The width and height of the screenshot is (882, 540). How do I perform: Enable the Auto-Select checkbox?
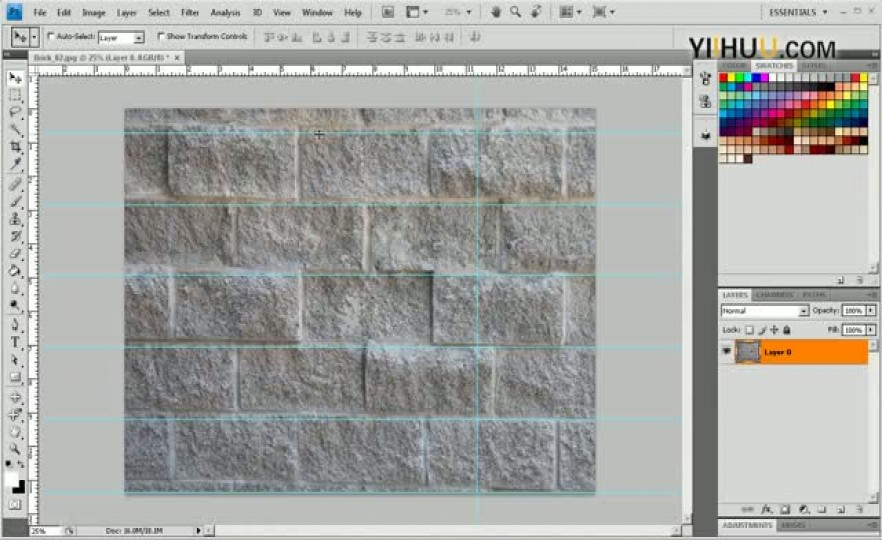click(51, 37)
